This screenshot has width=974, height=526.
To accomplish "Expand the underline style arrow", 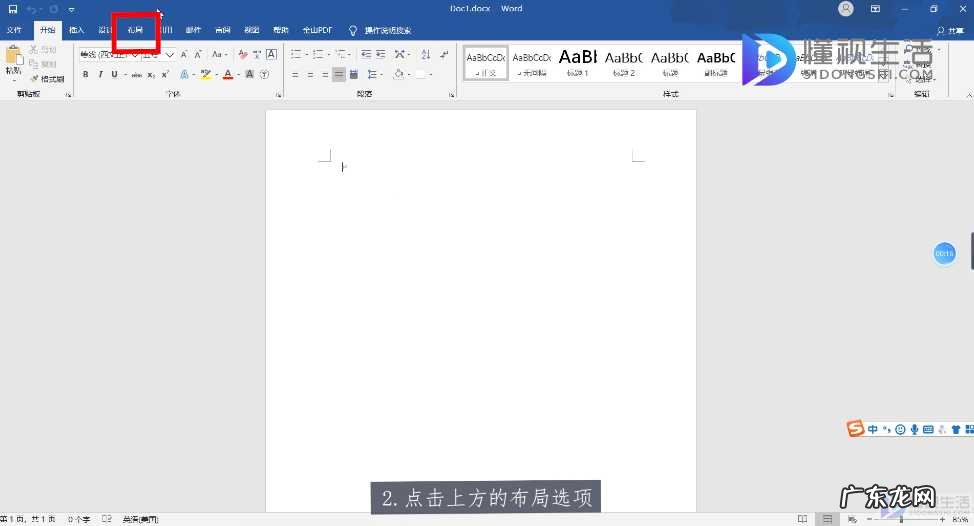I will [x=125, y=75].
